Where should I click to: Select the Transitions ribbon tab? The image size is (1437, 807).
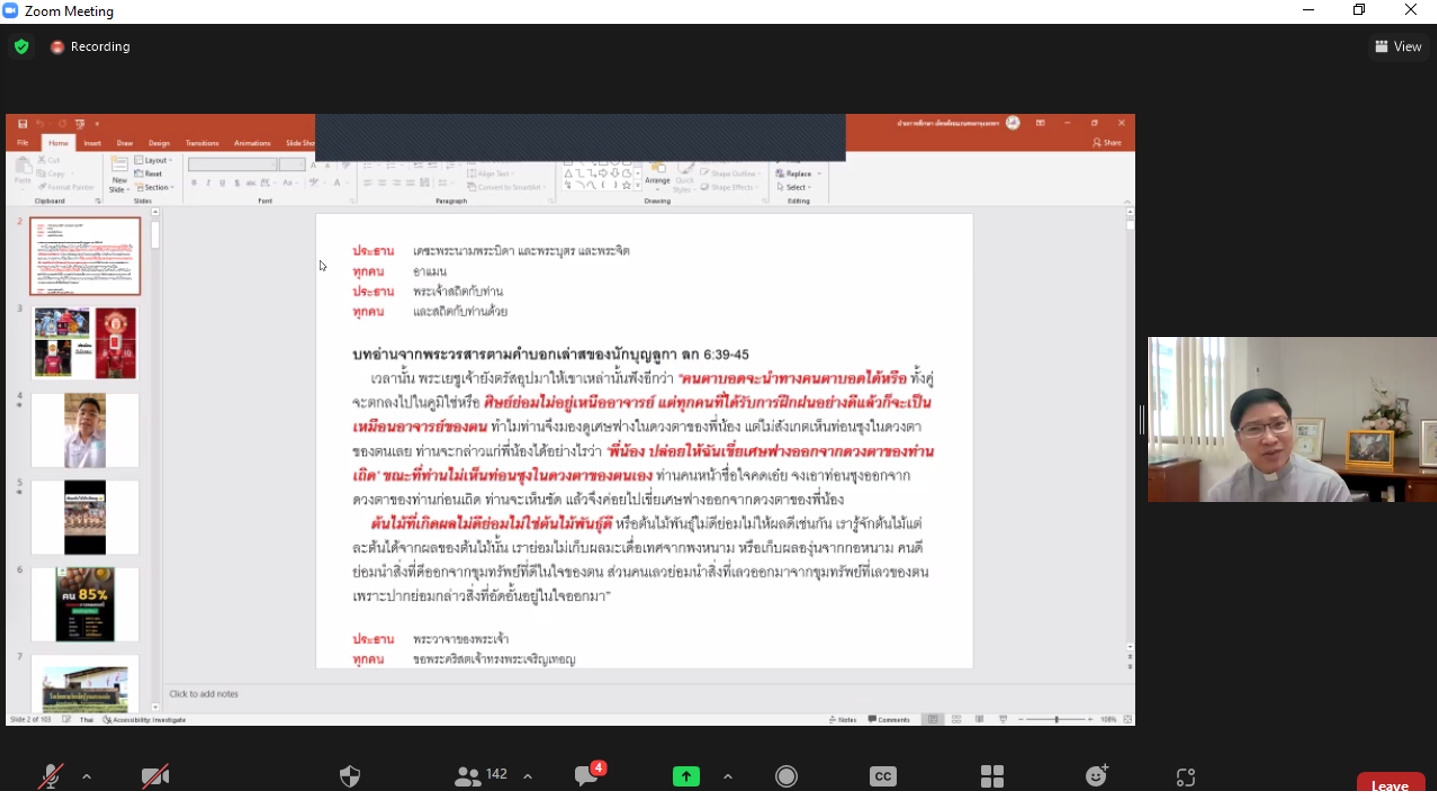(202, 143)
